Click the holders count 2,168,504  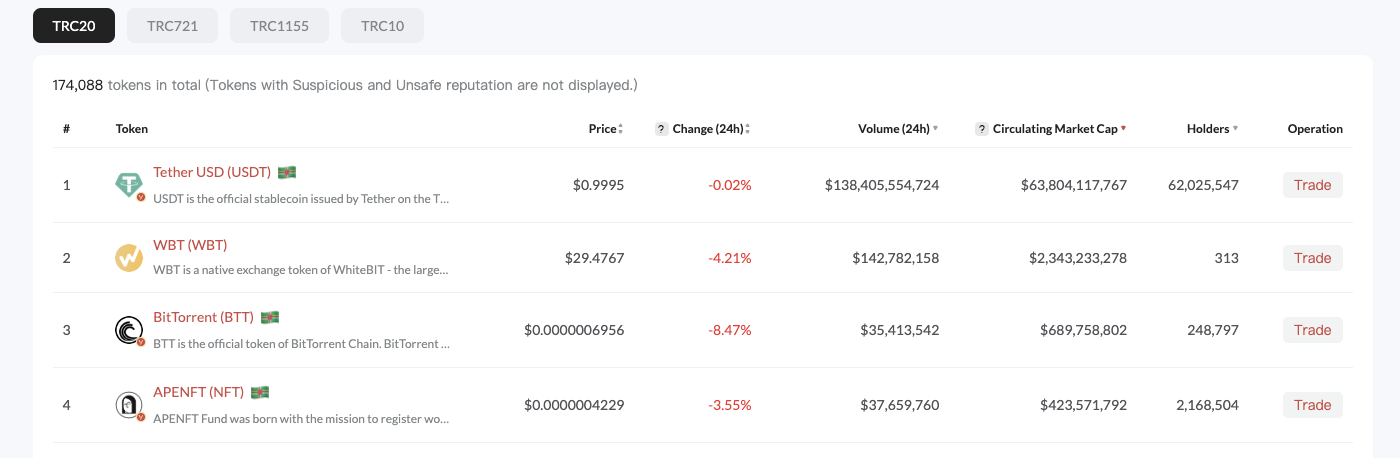click(1208, 405)
